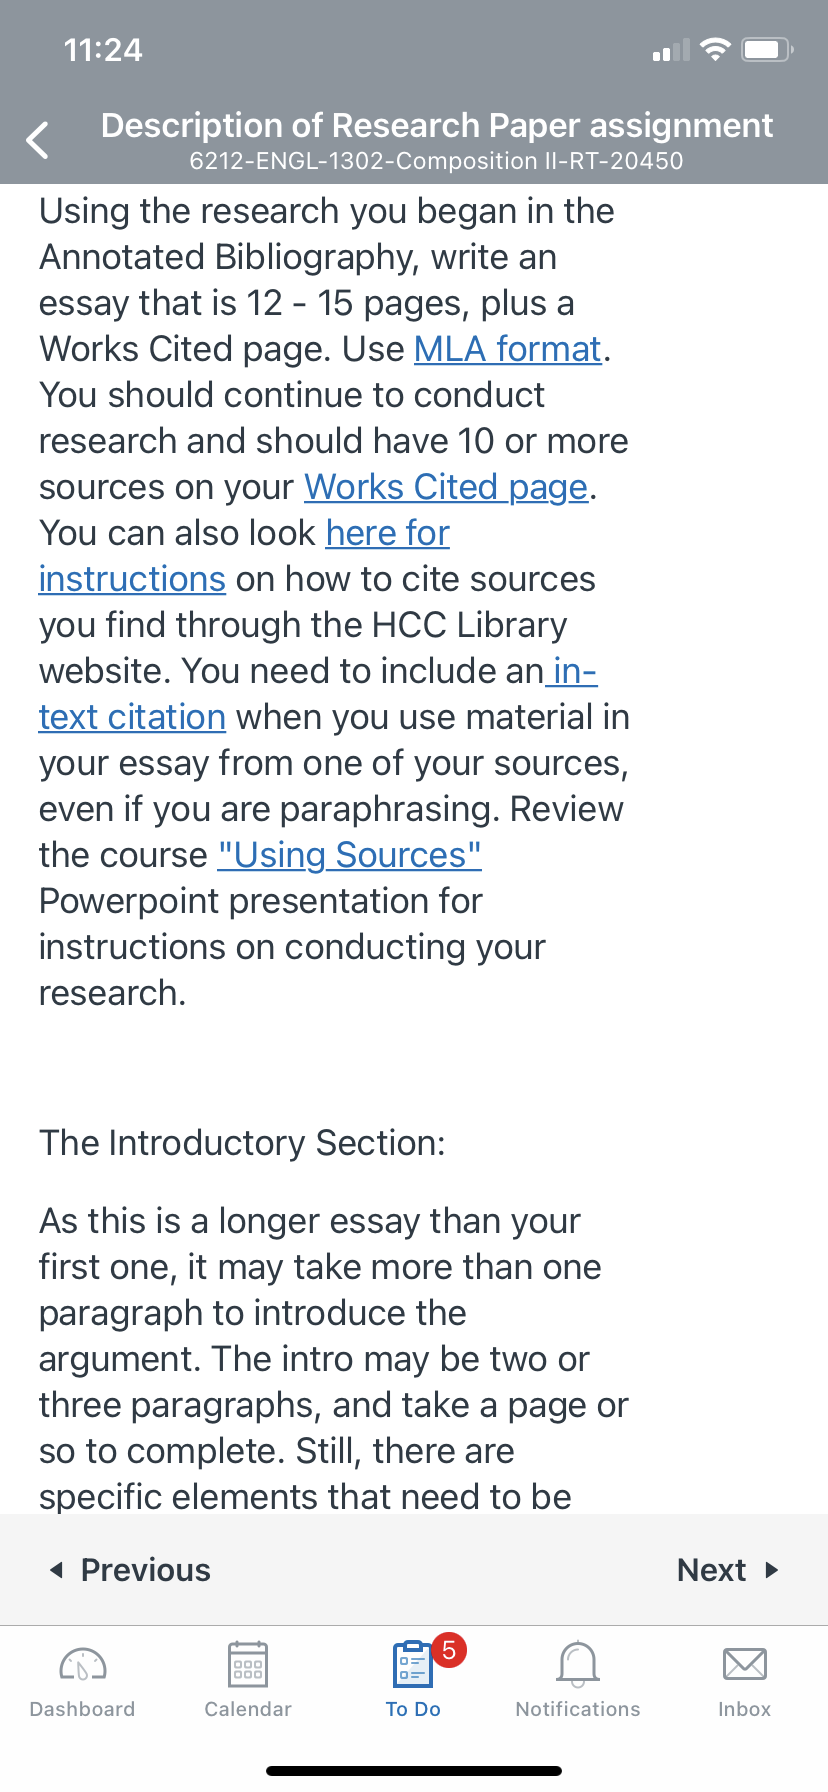The height and width of the screenshot is (1792, 828).
Task: Open the in-text citation link
Action: coord(132,717)
